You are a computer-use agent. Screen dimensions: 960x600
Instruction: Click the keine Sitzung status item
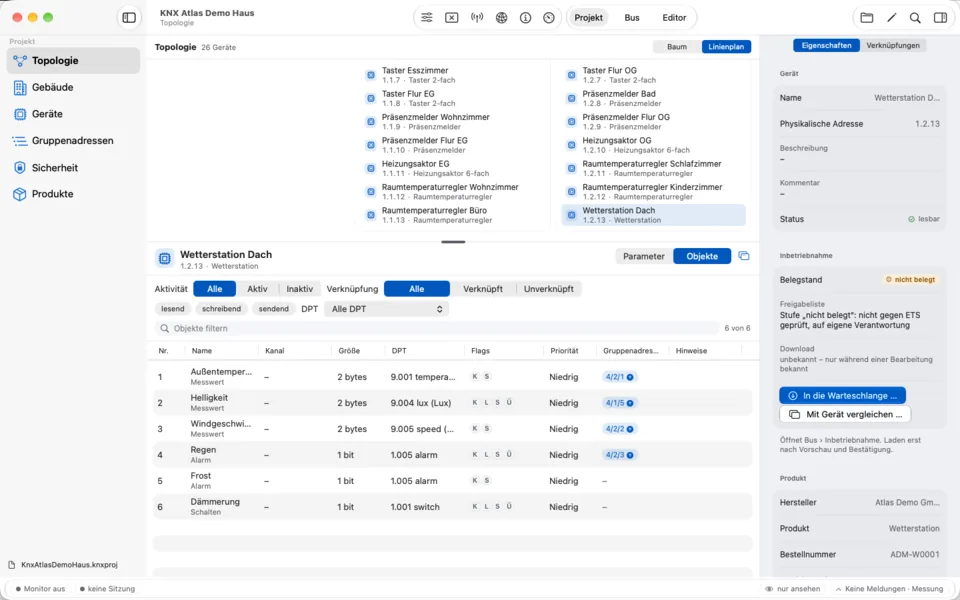(107, 589)
